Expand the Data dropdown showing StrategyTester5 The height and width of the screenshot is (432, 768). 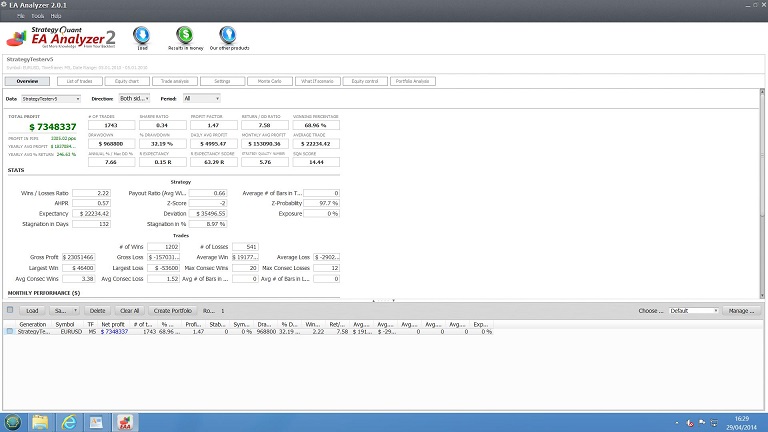point(51,99)
